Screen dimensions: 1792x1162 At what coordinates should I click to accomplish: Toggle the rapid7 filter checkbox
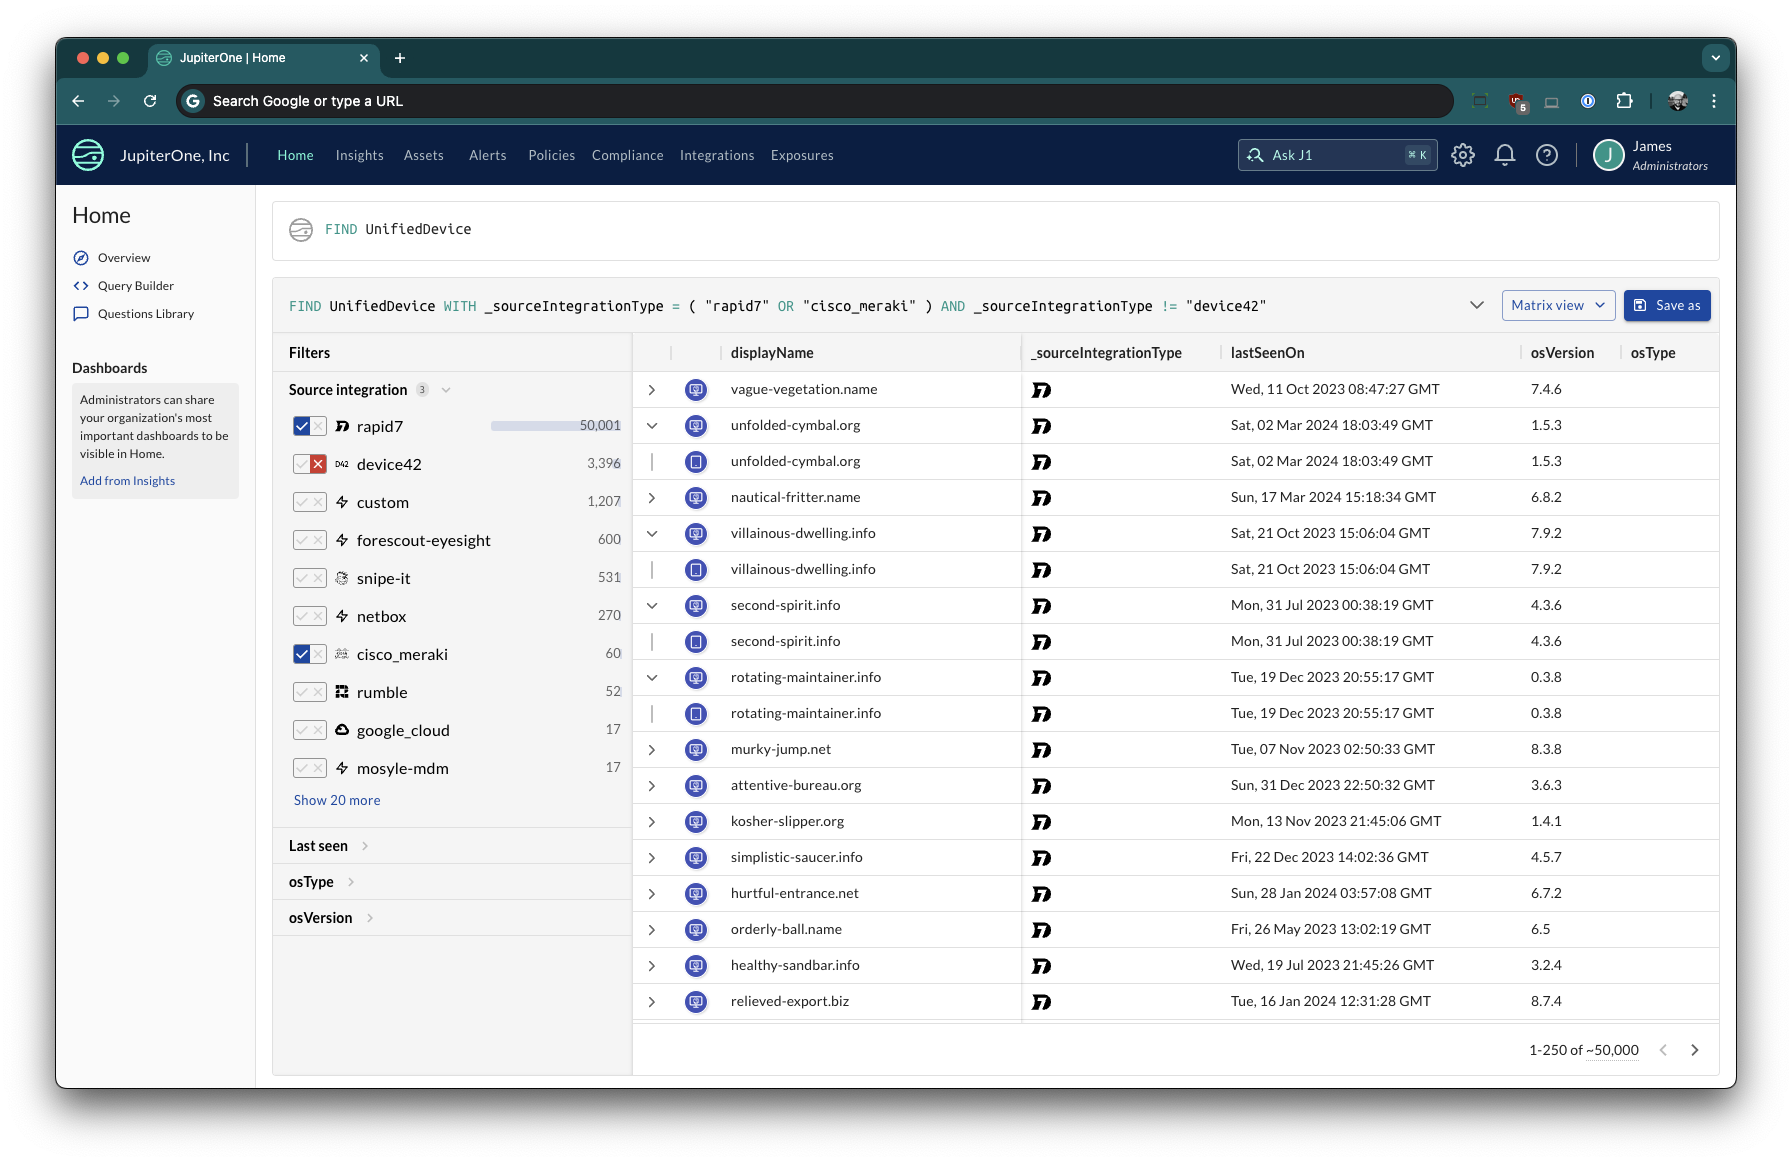302,426
